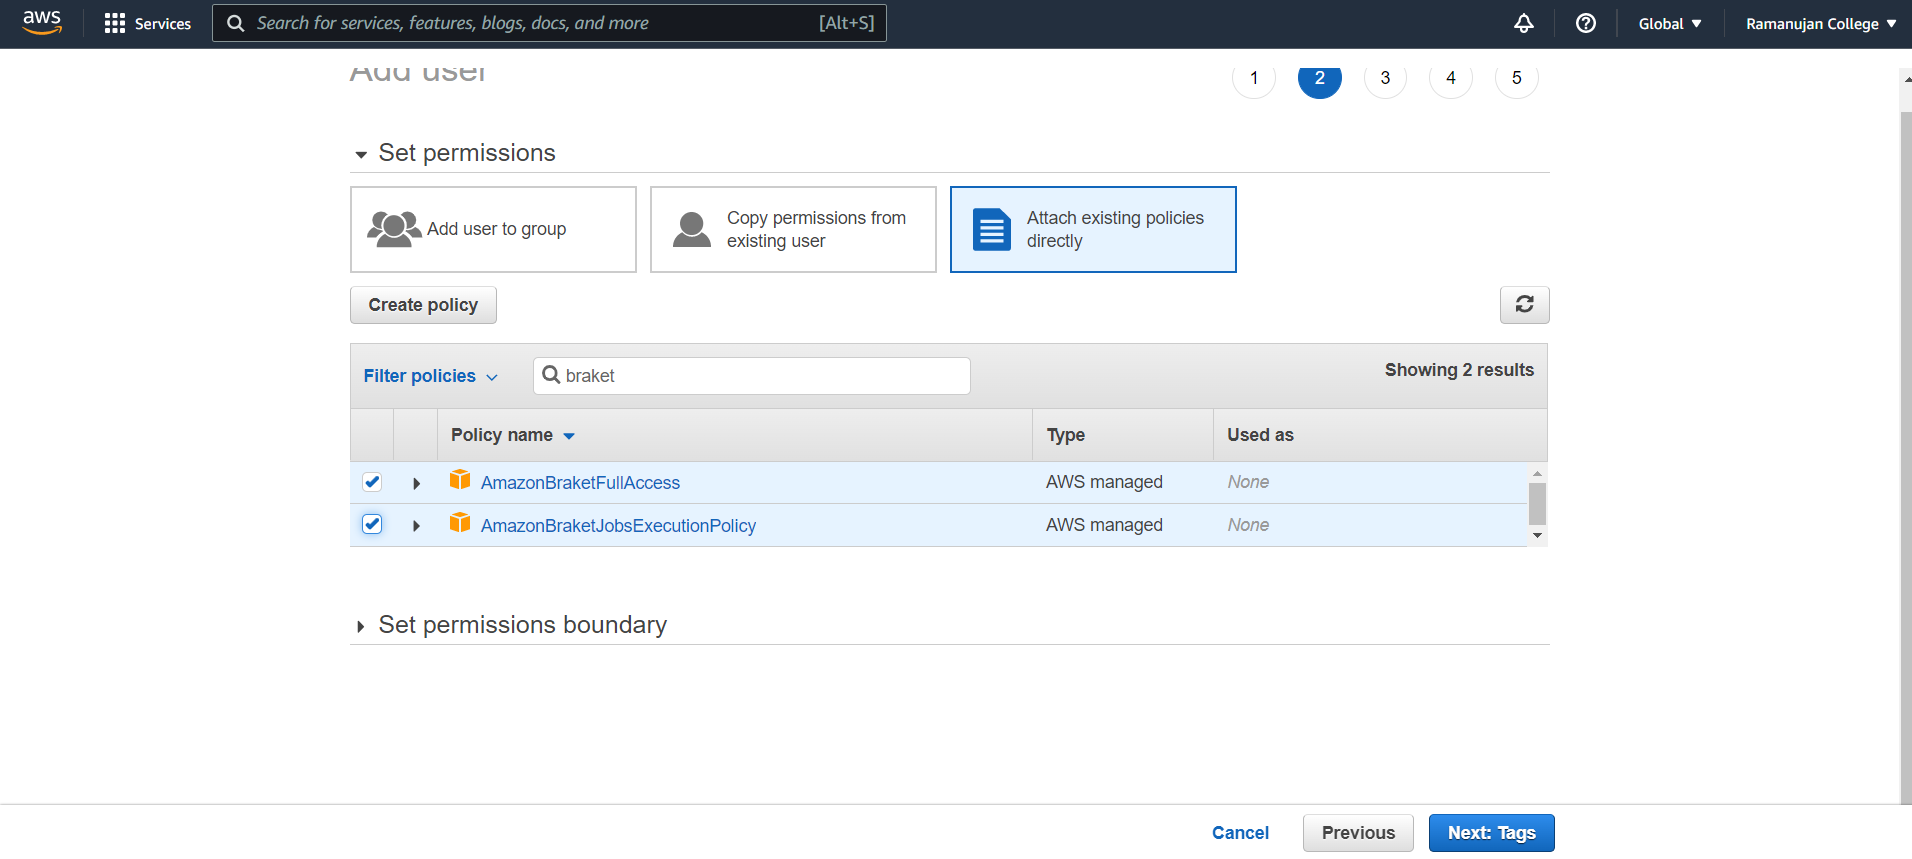Select the Add user to group option
This screenshot has height=859, width=1912.
pos(493,229)
